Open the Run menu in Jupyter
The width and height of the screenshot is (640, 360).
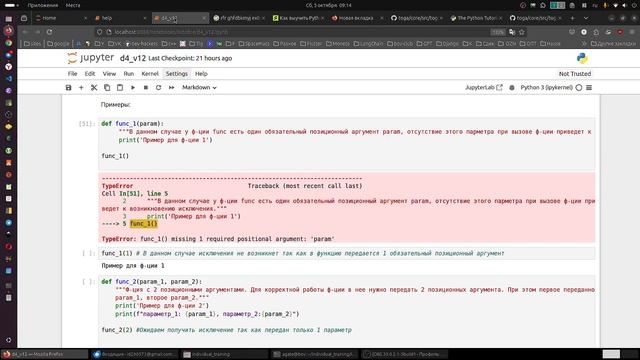click(129, 74)
